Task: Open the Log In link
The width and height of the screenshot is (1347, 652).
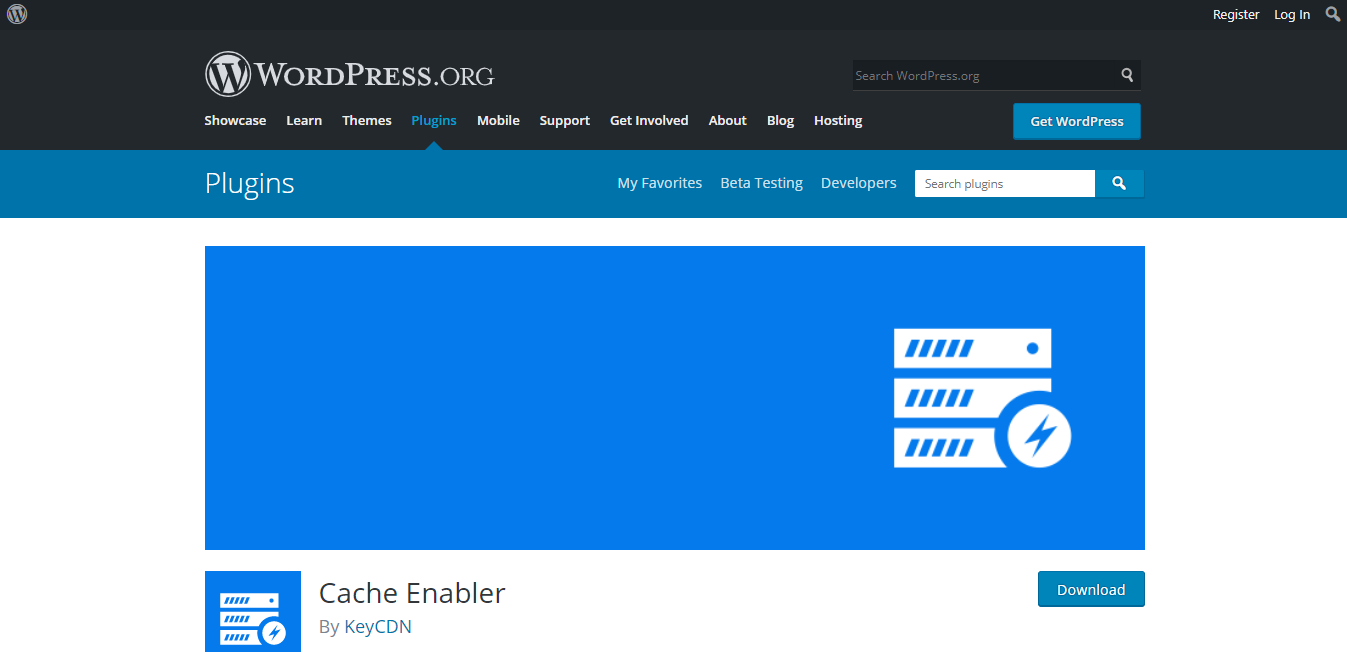Action: tap(1292, 14)
